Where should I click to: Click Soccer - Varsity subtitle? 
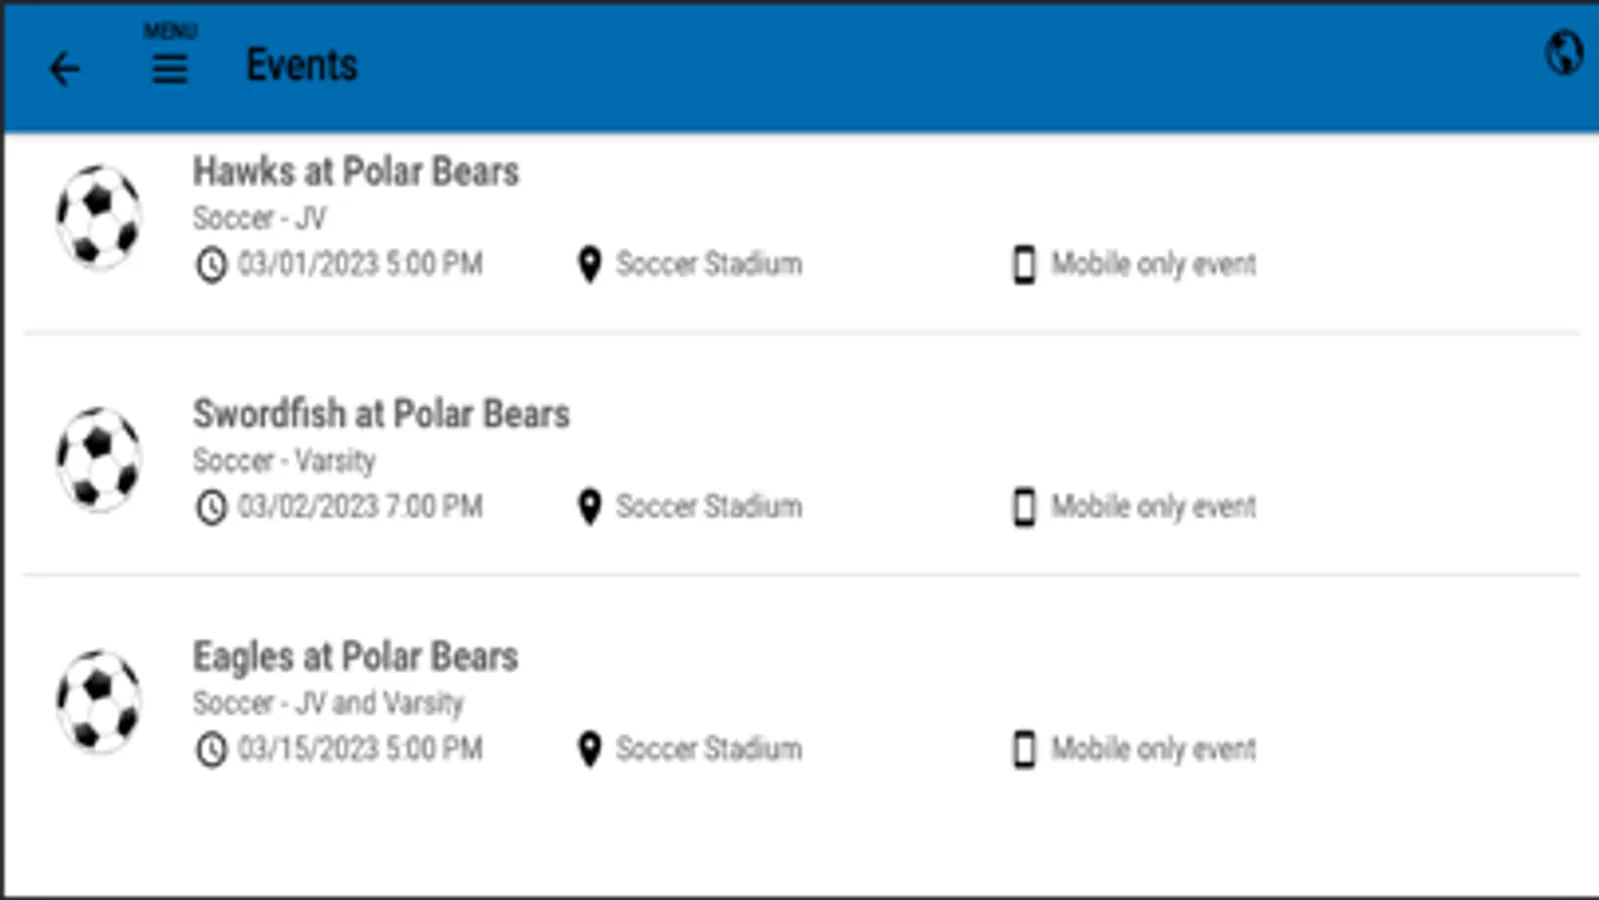[284, 461]
